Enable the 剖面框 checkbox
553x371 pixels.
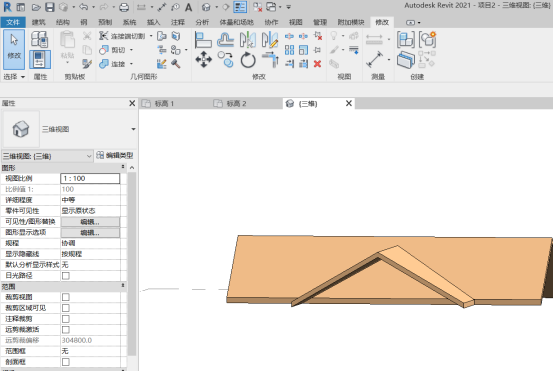[x=66, y=362]
